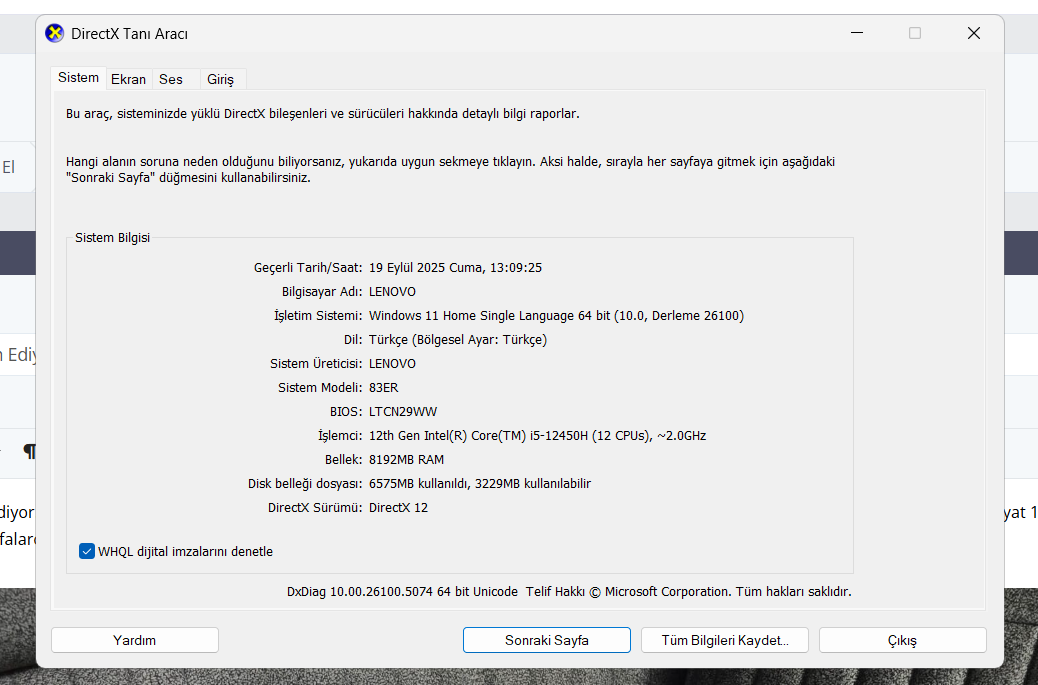Close the DirectX Tanı Aracı window
Image resolution: width=1038 pixels, height=685 pixels.
tap(974, 33)
